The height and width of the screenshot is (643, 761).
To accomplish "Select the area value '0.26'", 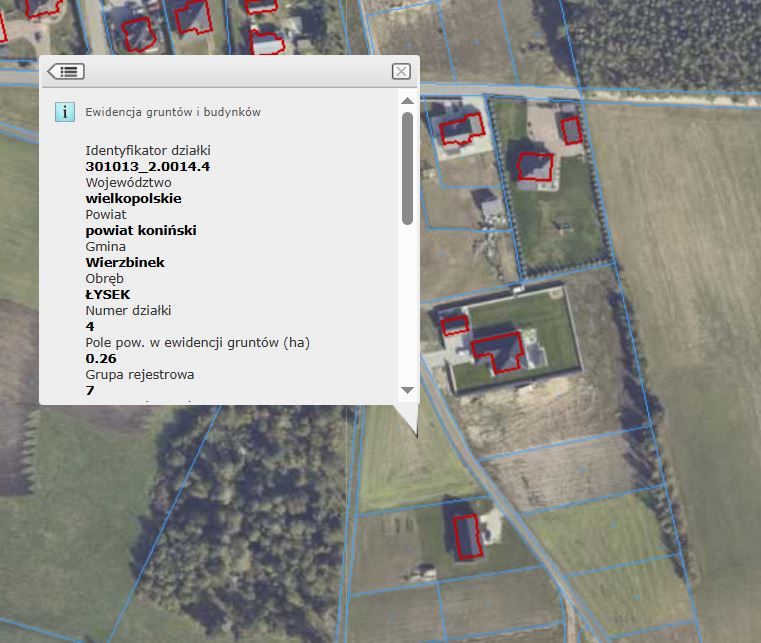I will pyautogui.click(x=101, y=359).
